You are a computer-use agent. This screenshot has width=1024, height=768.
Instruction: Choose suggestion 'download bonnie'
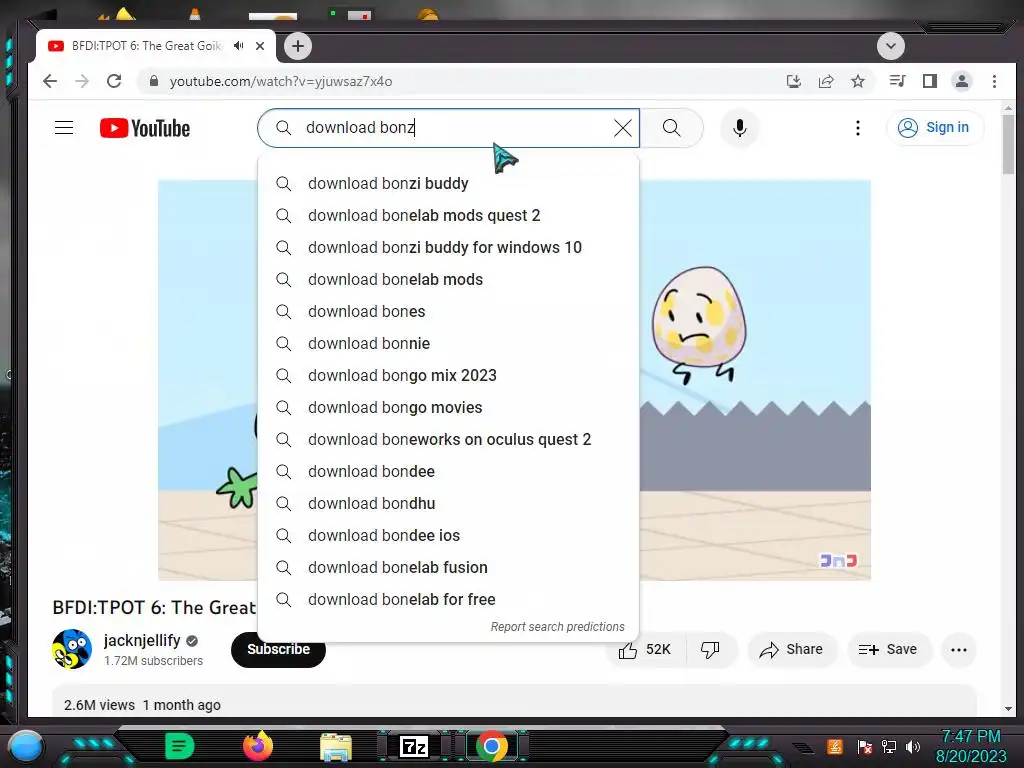[448, 344]
